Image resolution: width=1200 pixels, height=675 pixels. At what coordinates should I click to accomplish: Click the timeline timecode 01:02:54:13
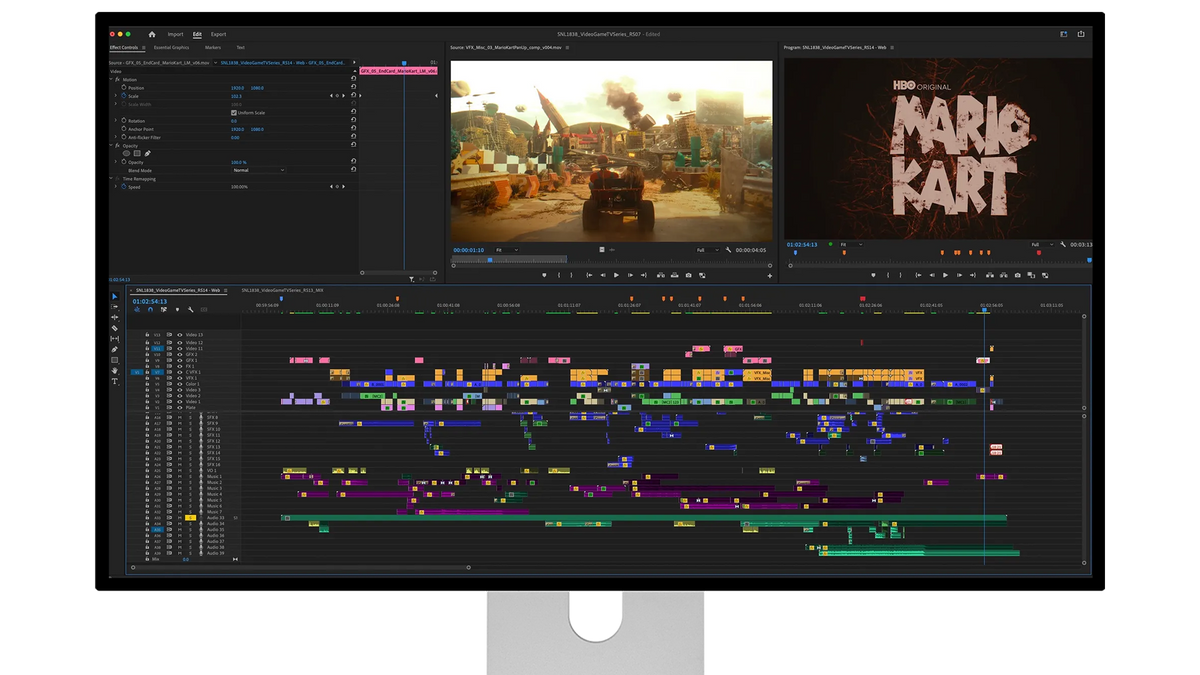pos(150,301)
